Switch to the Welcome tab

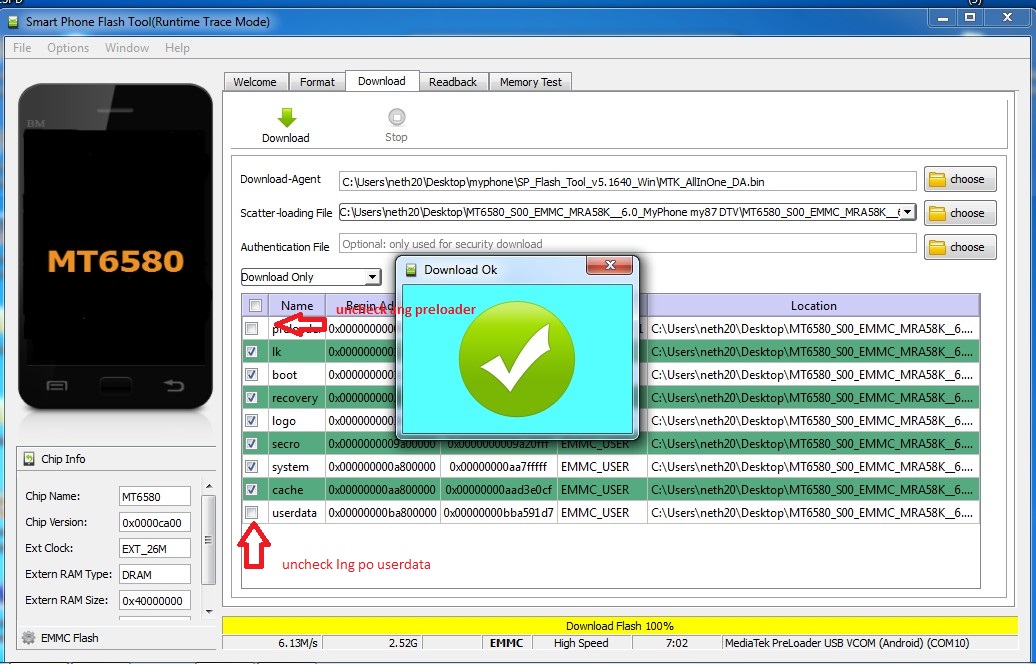(255, 82)
